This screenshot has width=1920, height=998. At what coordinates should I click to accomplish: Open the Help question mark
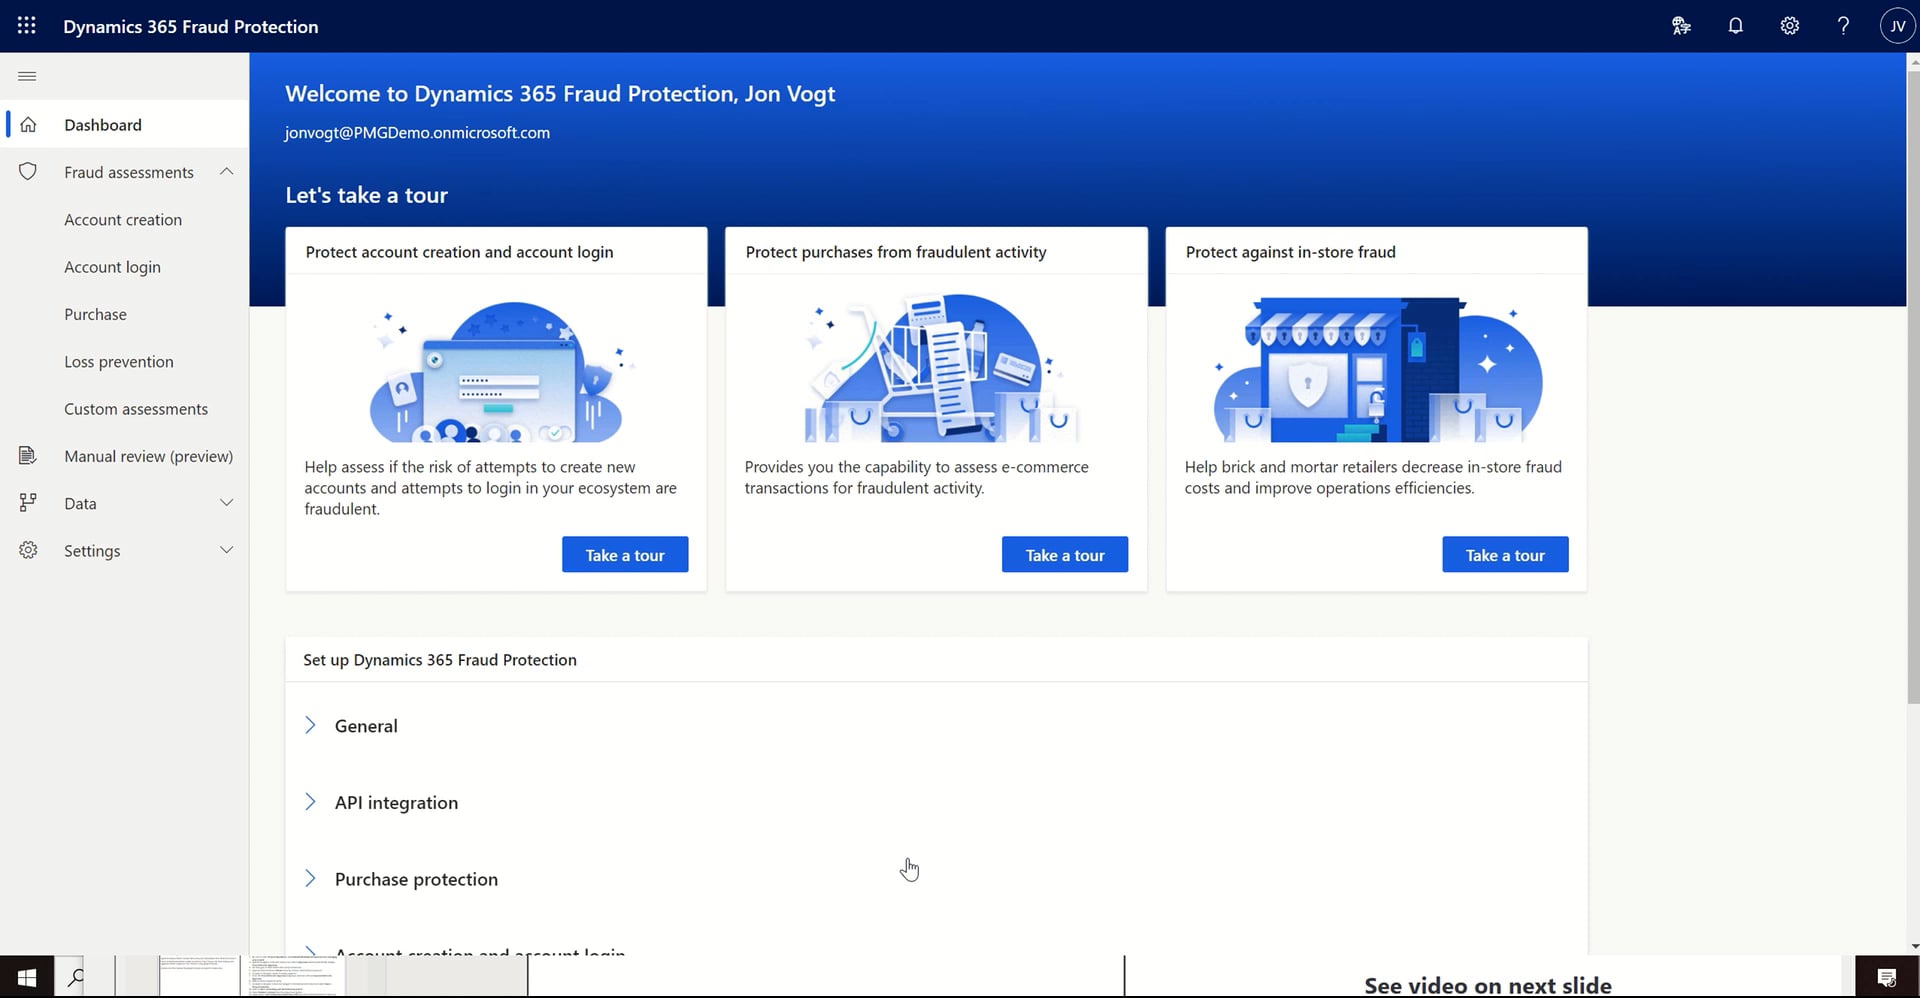click(x=1843, y=25)
